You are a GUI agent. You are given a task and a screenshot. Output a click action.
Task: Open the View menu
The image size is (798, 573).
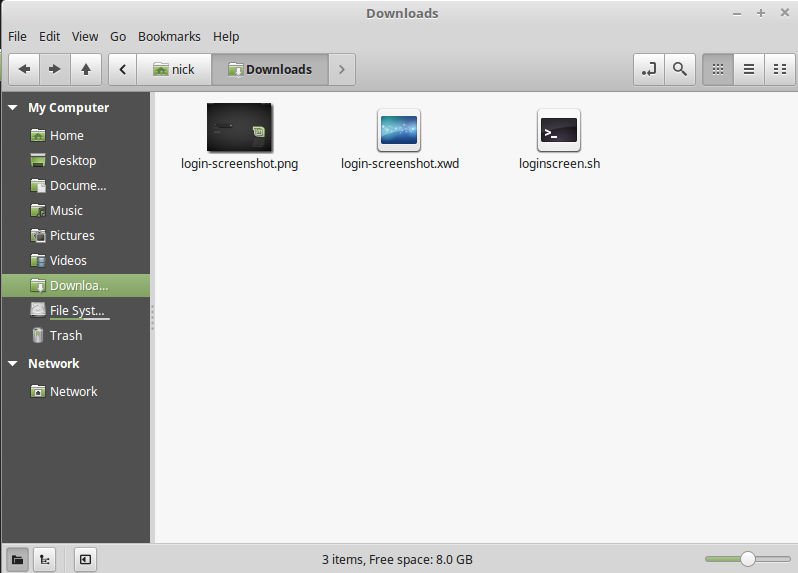(x=85, y=36)
